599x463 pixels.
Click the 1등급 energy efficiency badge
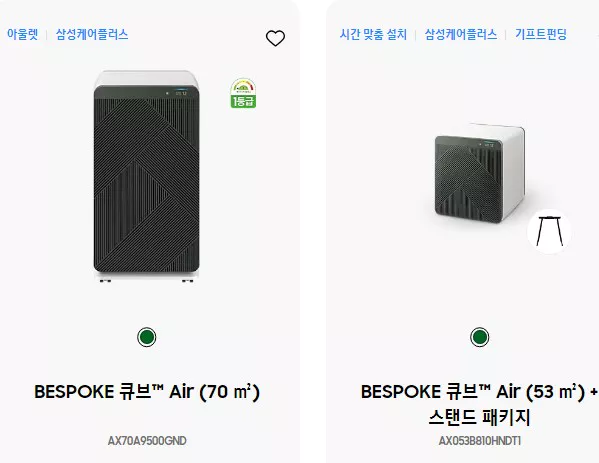click(243, 93)
